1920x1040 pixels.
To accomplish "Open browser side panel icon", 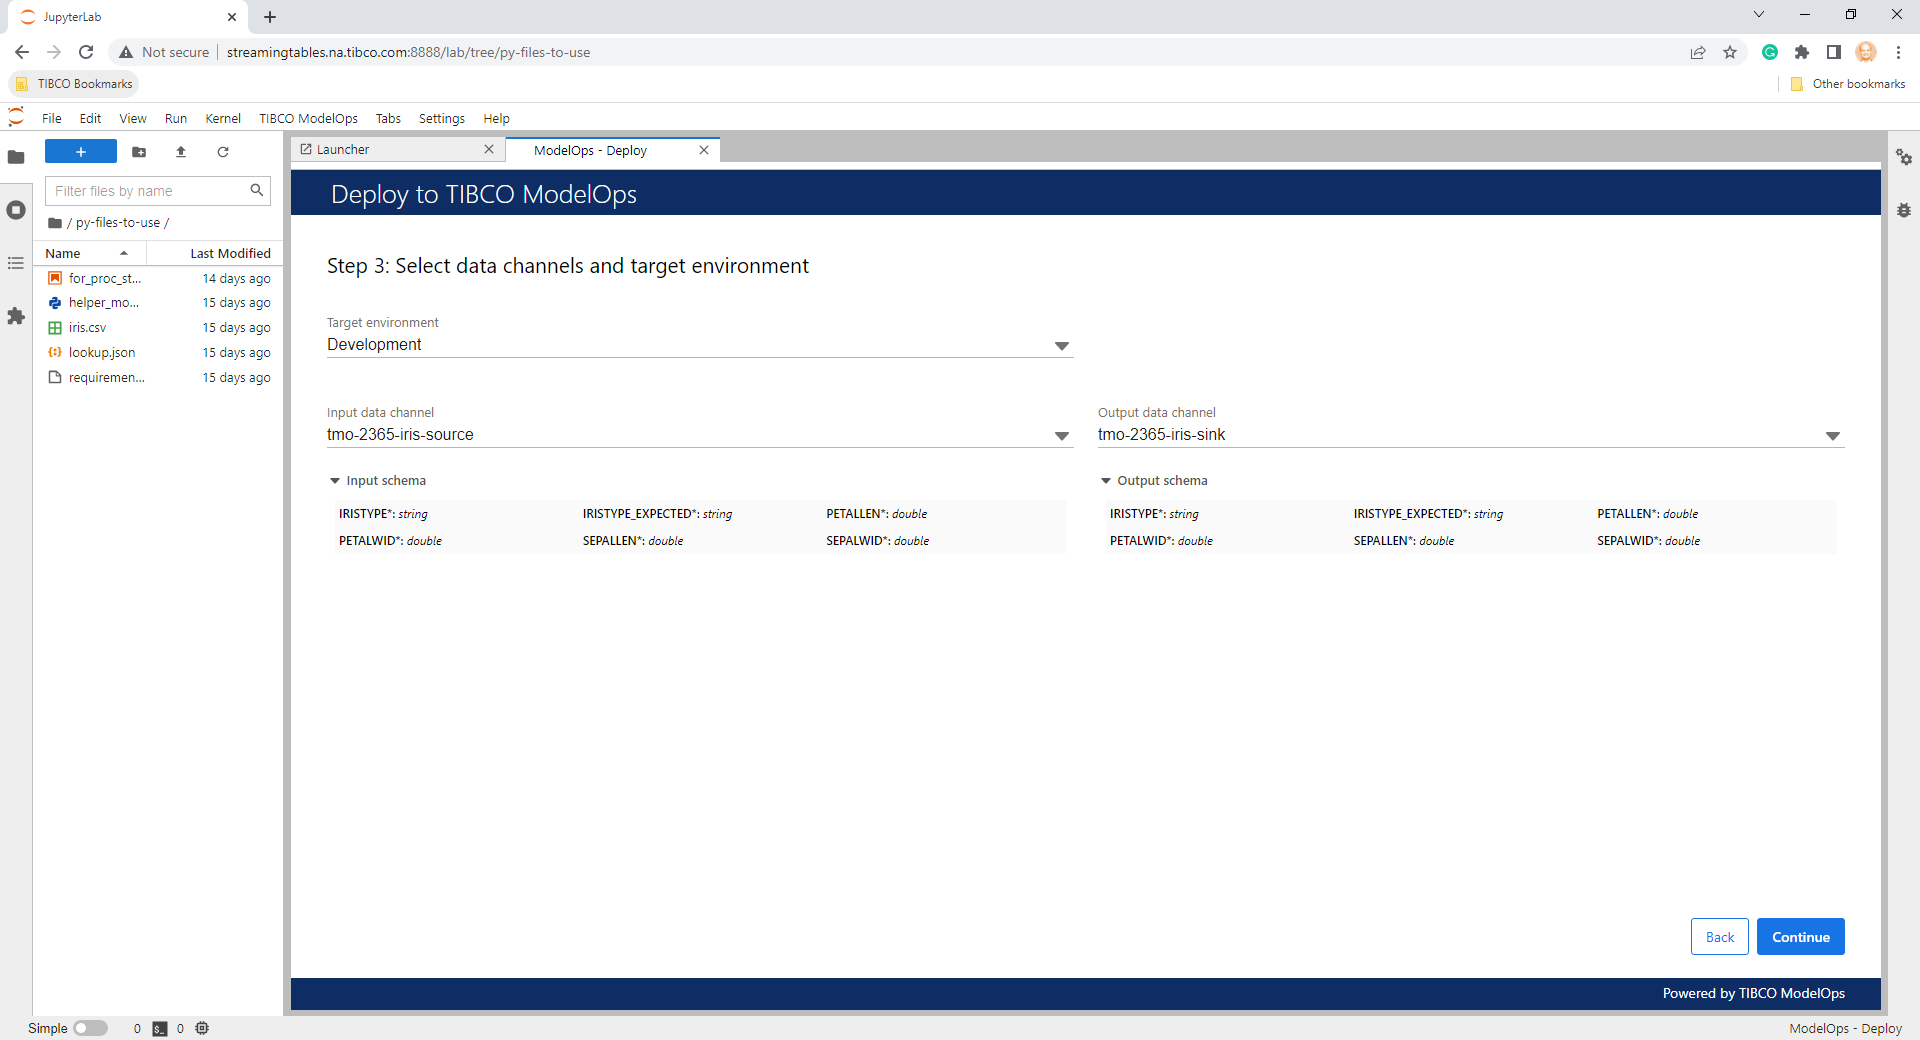I will pyautogui.click(x=1834, y=52).
